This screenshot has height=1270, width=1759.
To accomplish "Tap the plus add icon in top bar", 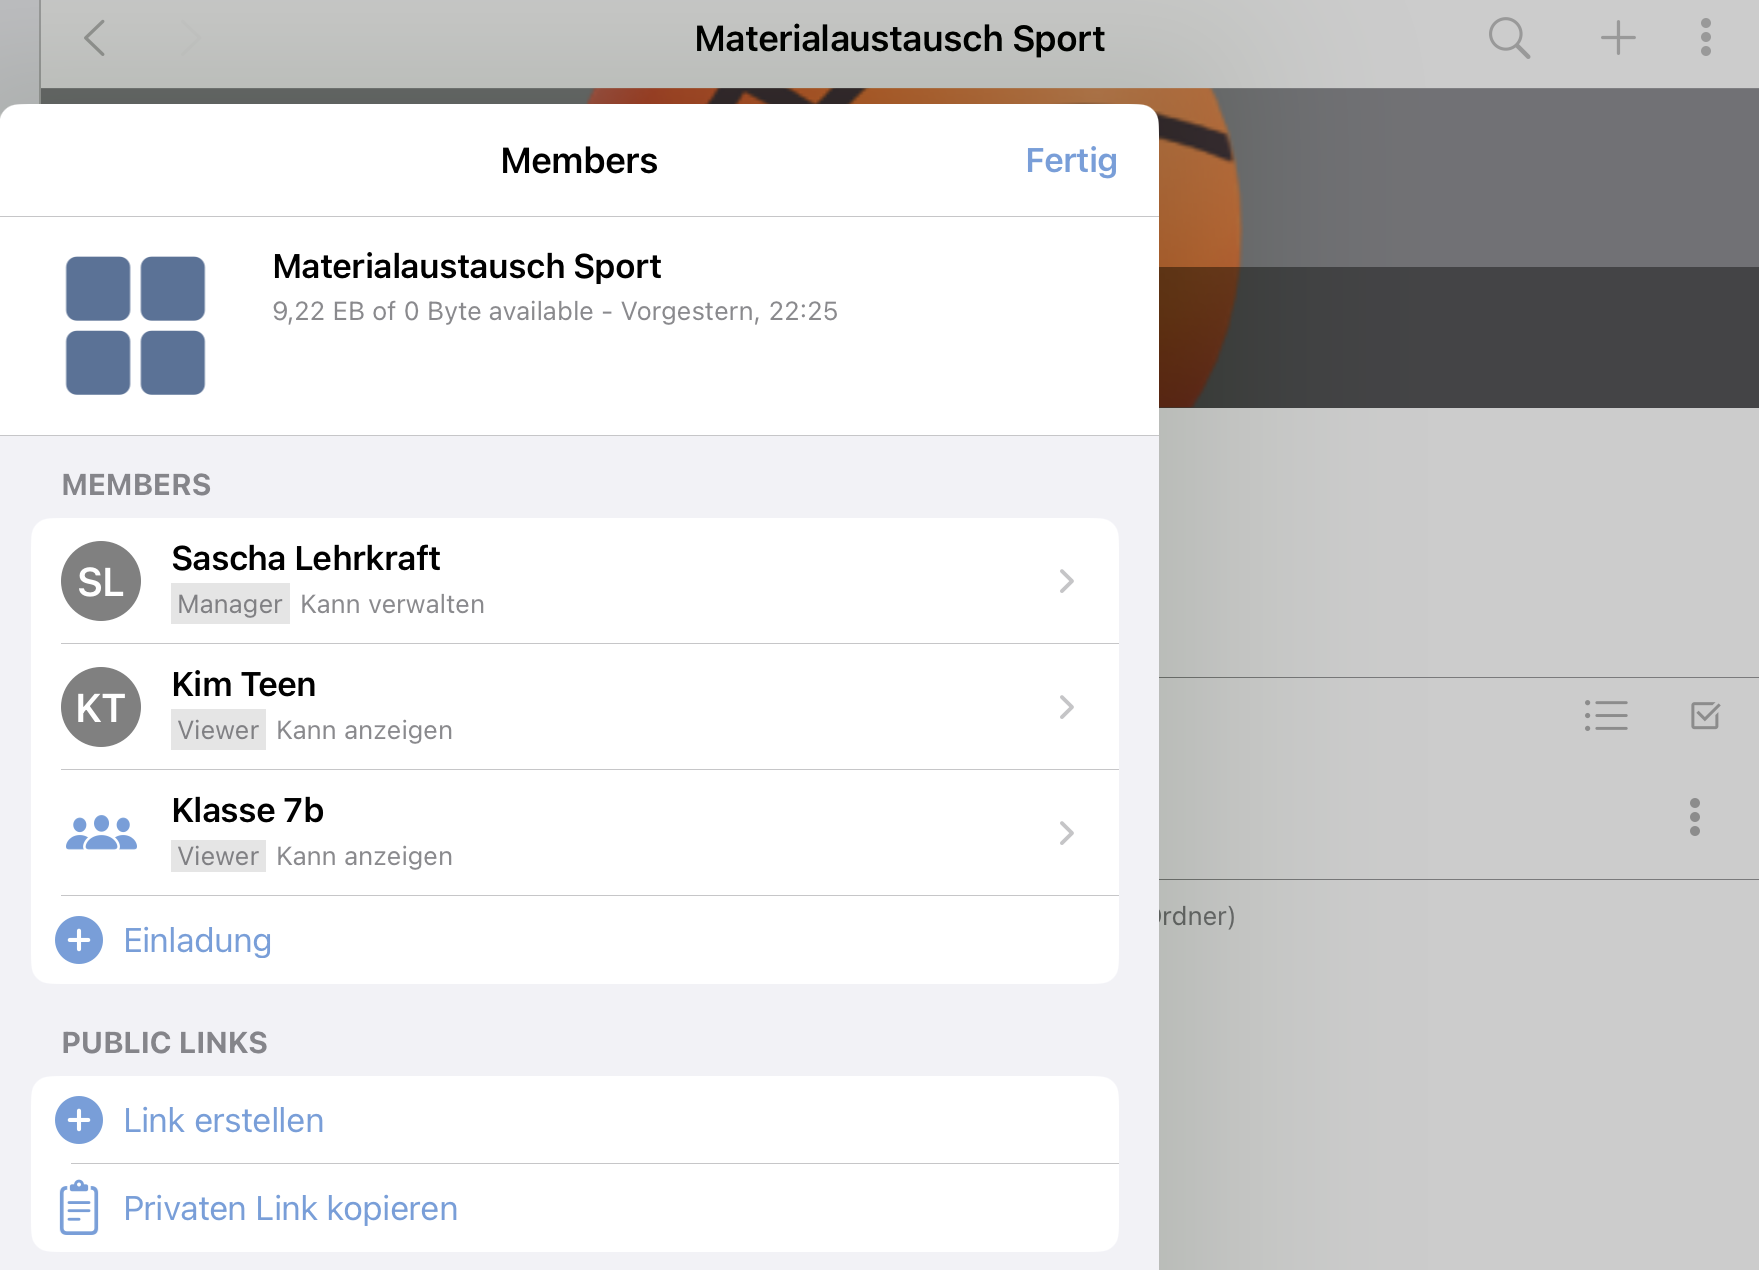I will point(1617,39).
